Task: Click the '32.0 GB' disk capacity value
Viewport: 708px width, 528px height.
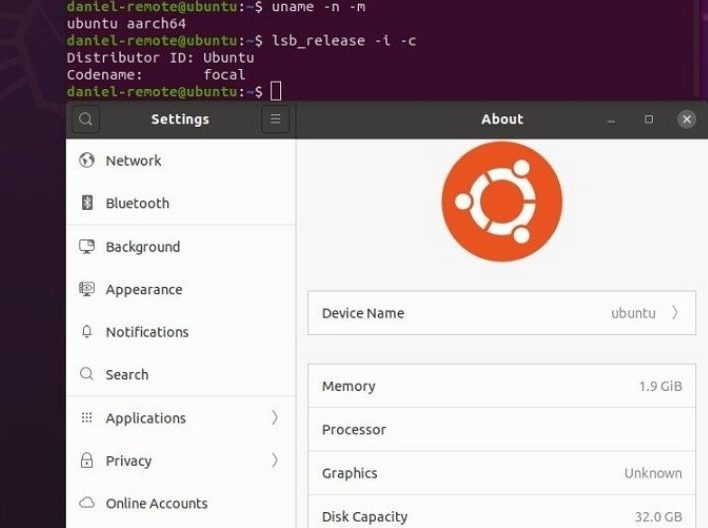Action: 658,516
